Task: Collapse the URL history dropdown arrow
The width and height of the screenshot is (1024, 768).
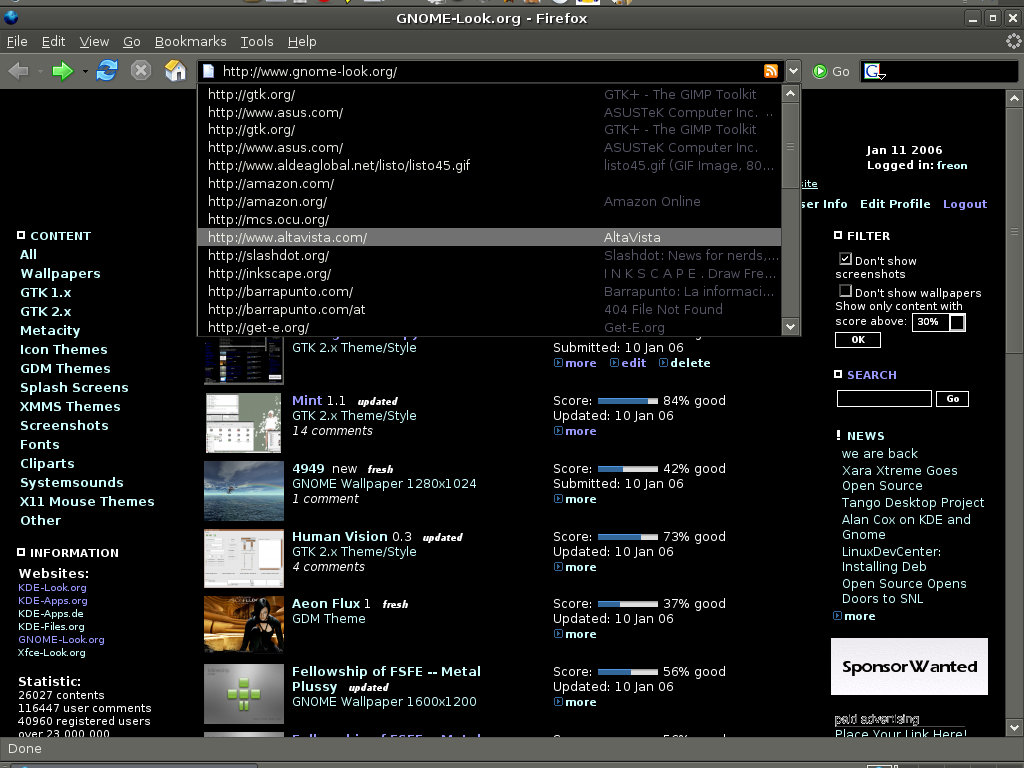Action: pos(793,71)
